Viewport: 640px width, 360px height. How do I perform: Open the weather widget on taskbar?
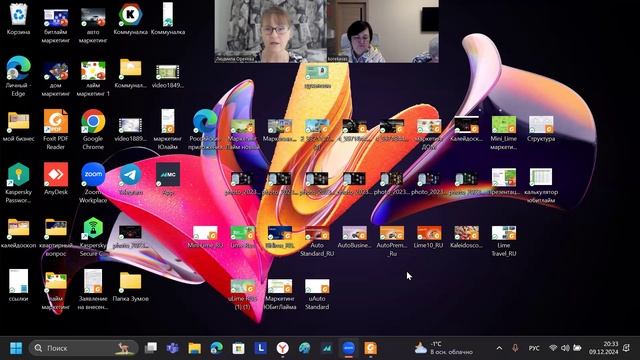pos(444,348)
